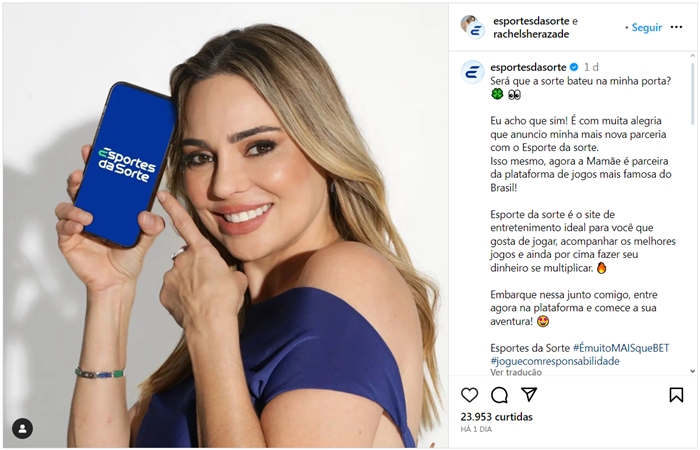
Task: Open the esportesdasorte avatar beside caption
Action: [x=472, y=72]
